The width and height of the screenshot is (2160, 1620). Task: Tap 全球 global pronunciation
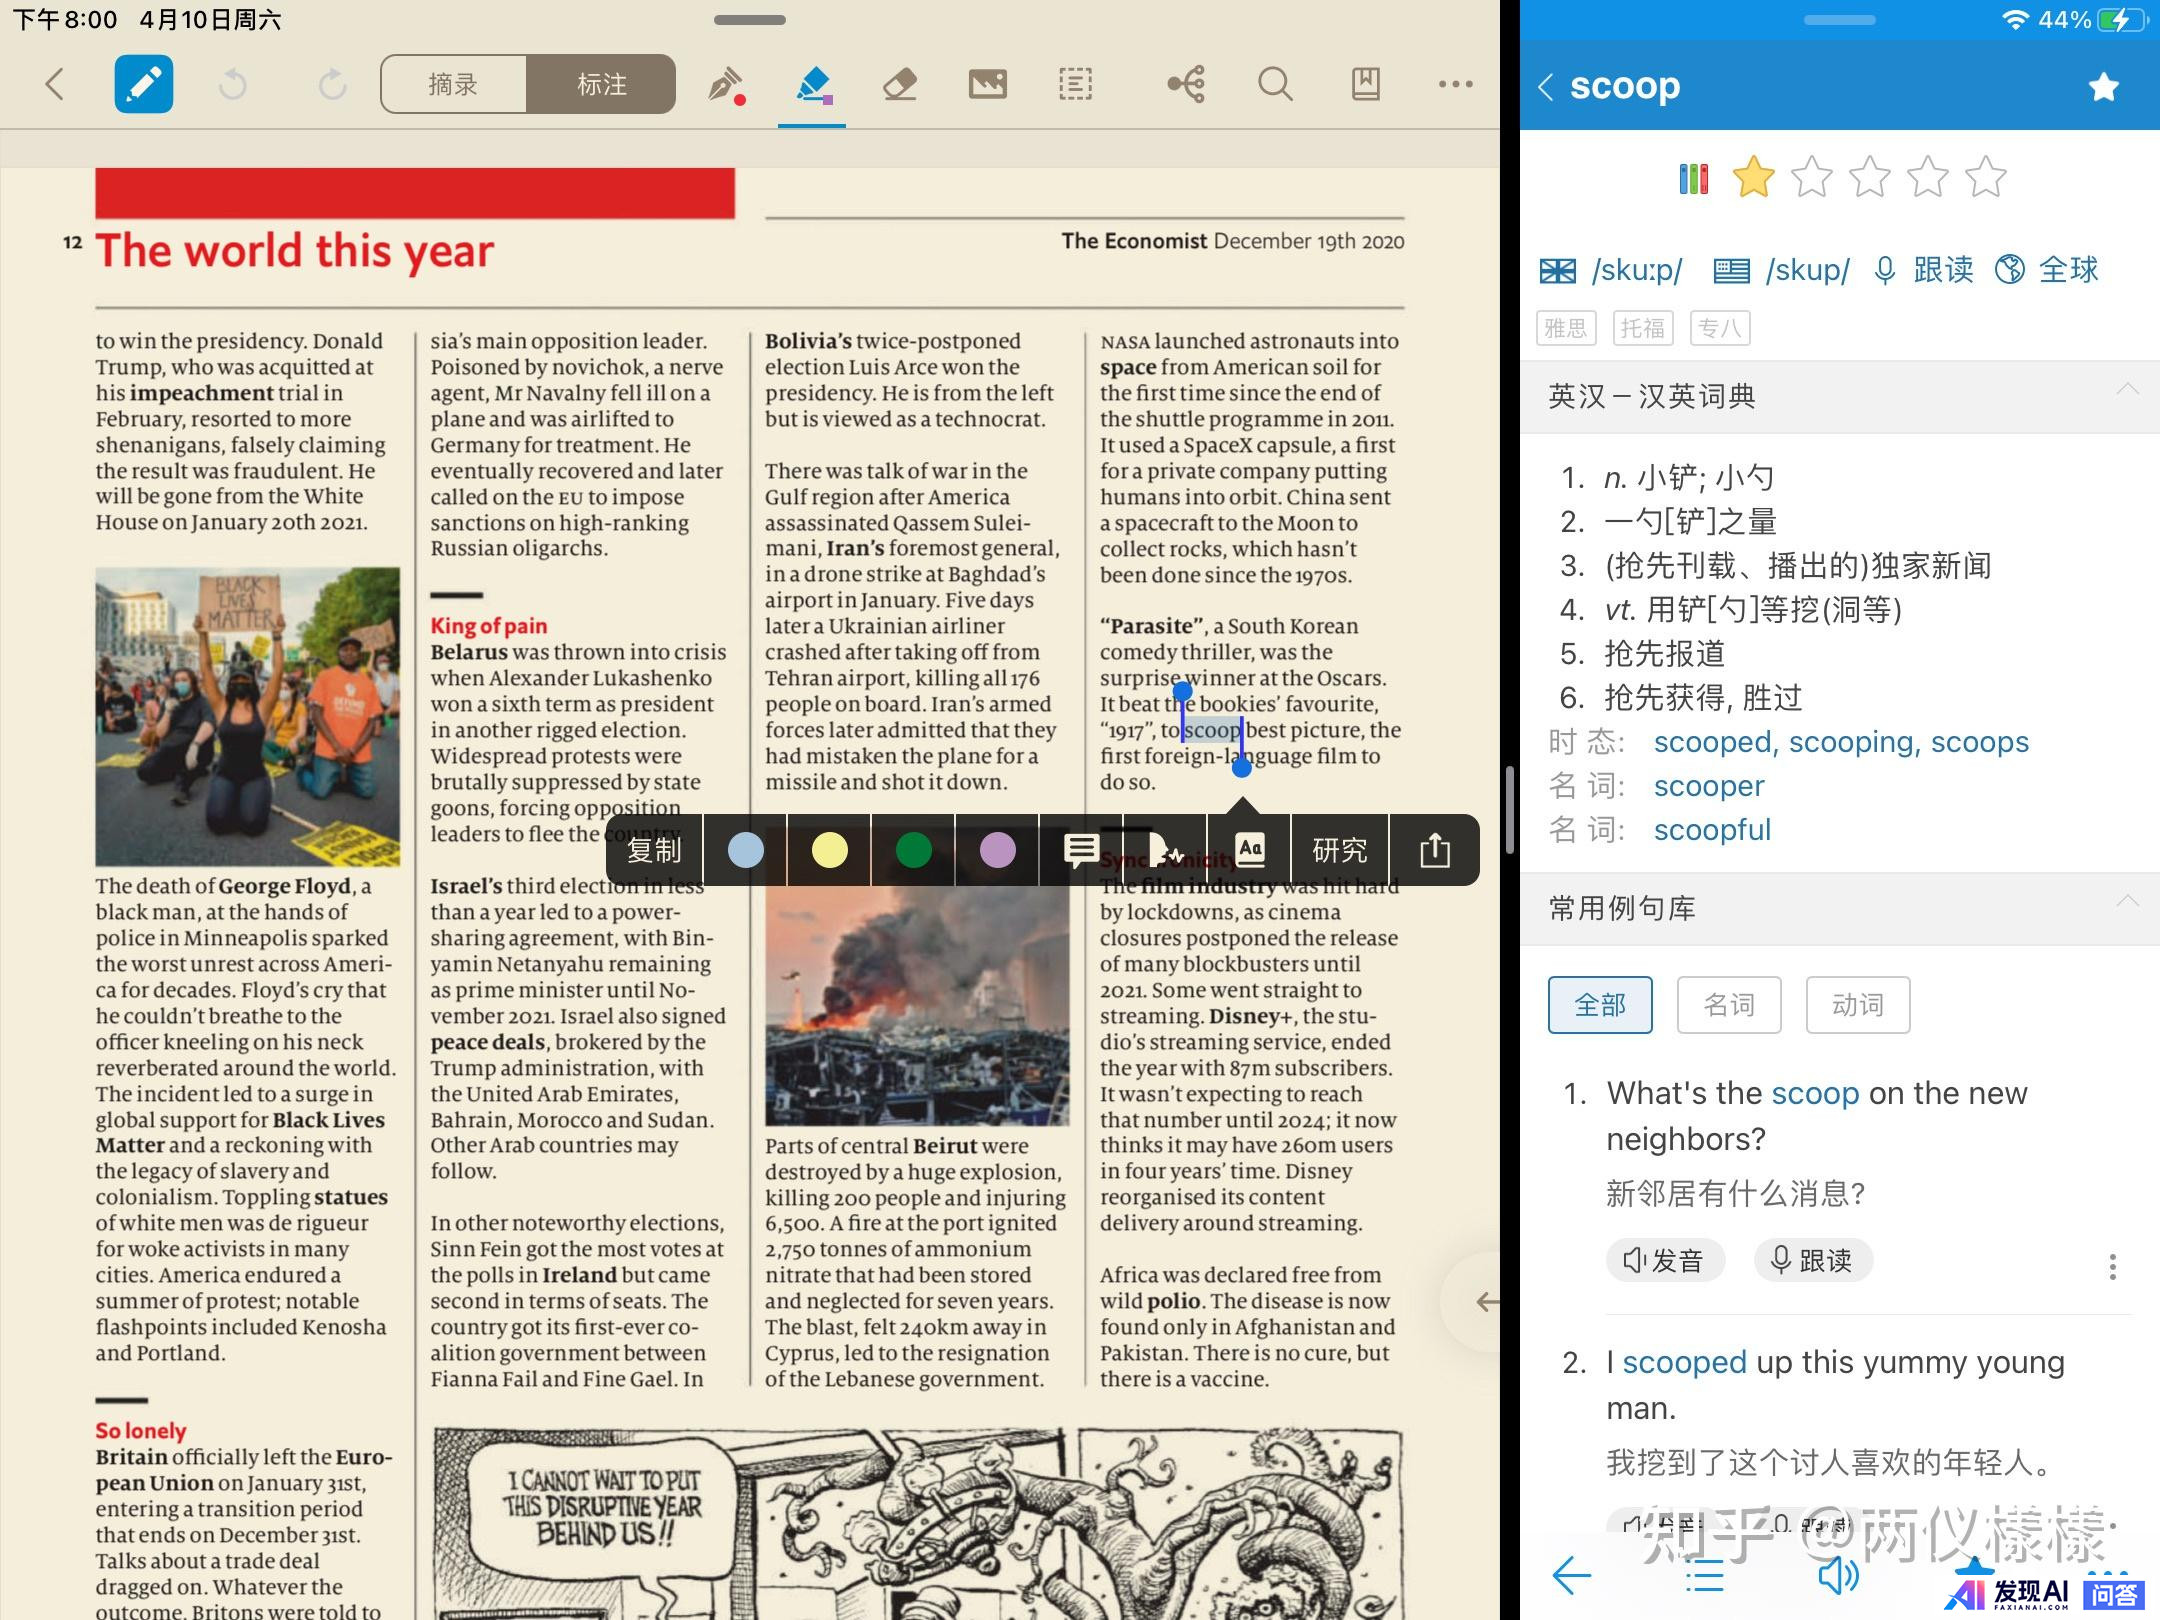coord(2047,270)
